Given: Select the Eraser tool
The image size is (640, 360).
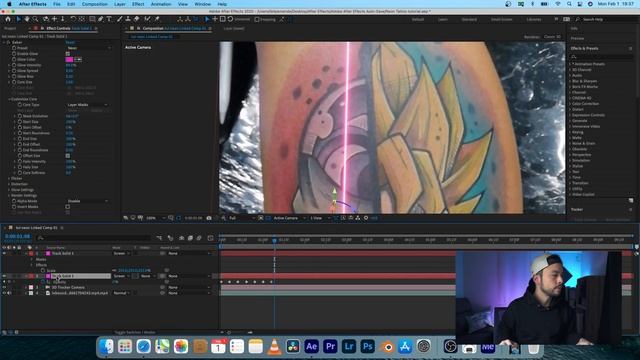Looking at the screenshot, I should (137, 19).
